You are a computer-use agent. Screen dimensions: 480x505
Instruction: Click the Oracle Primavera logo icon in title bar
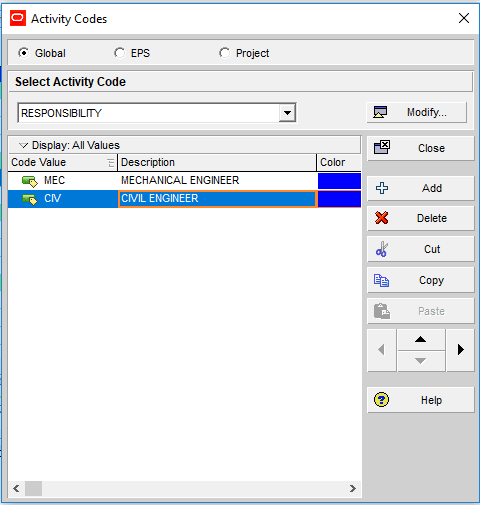pyautogui.click(x=18, y=18)
